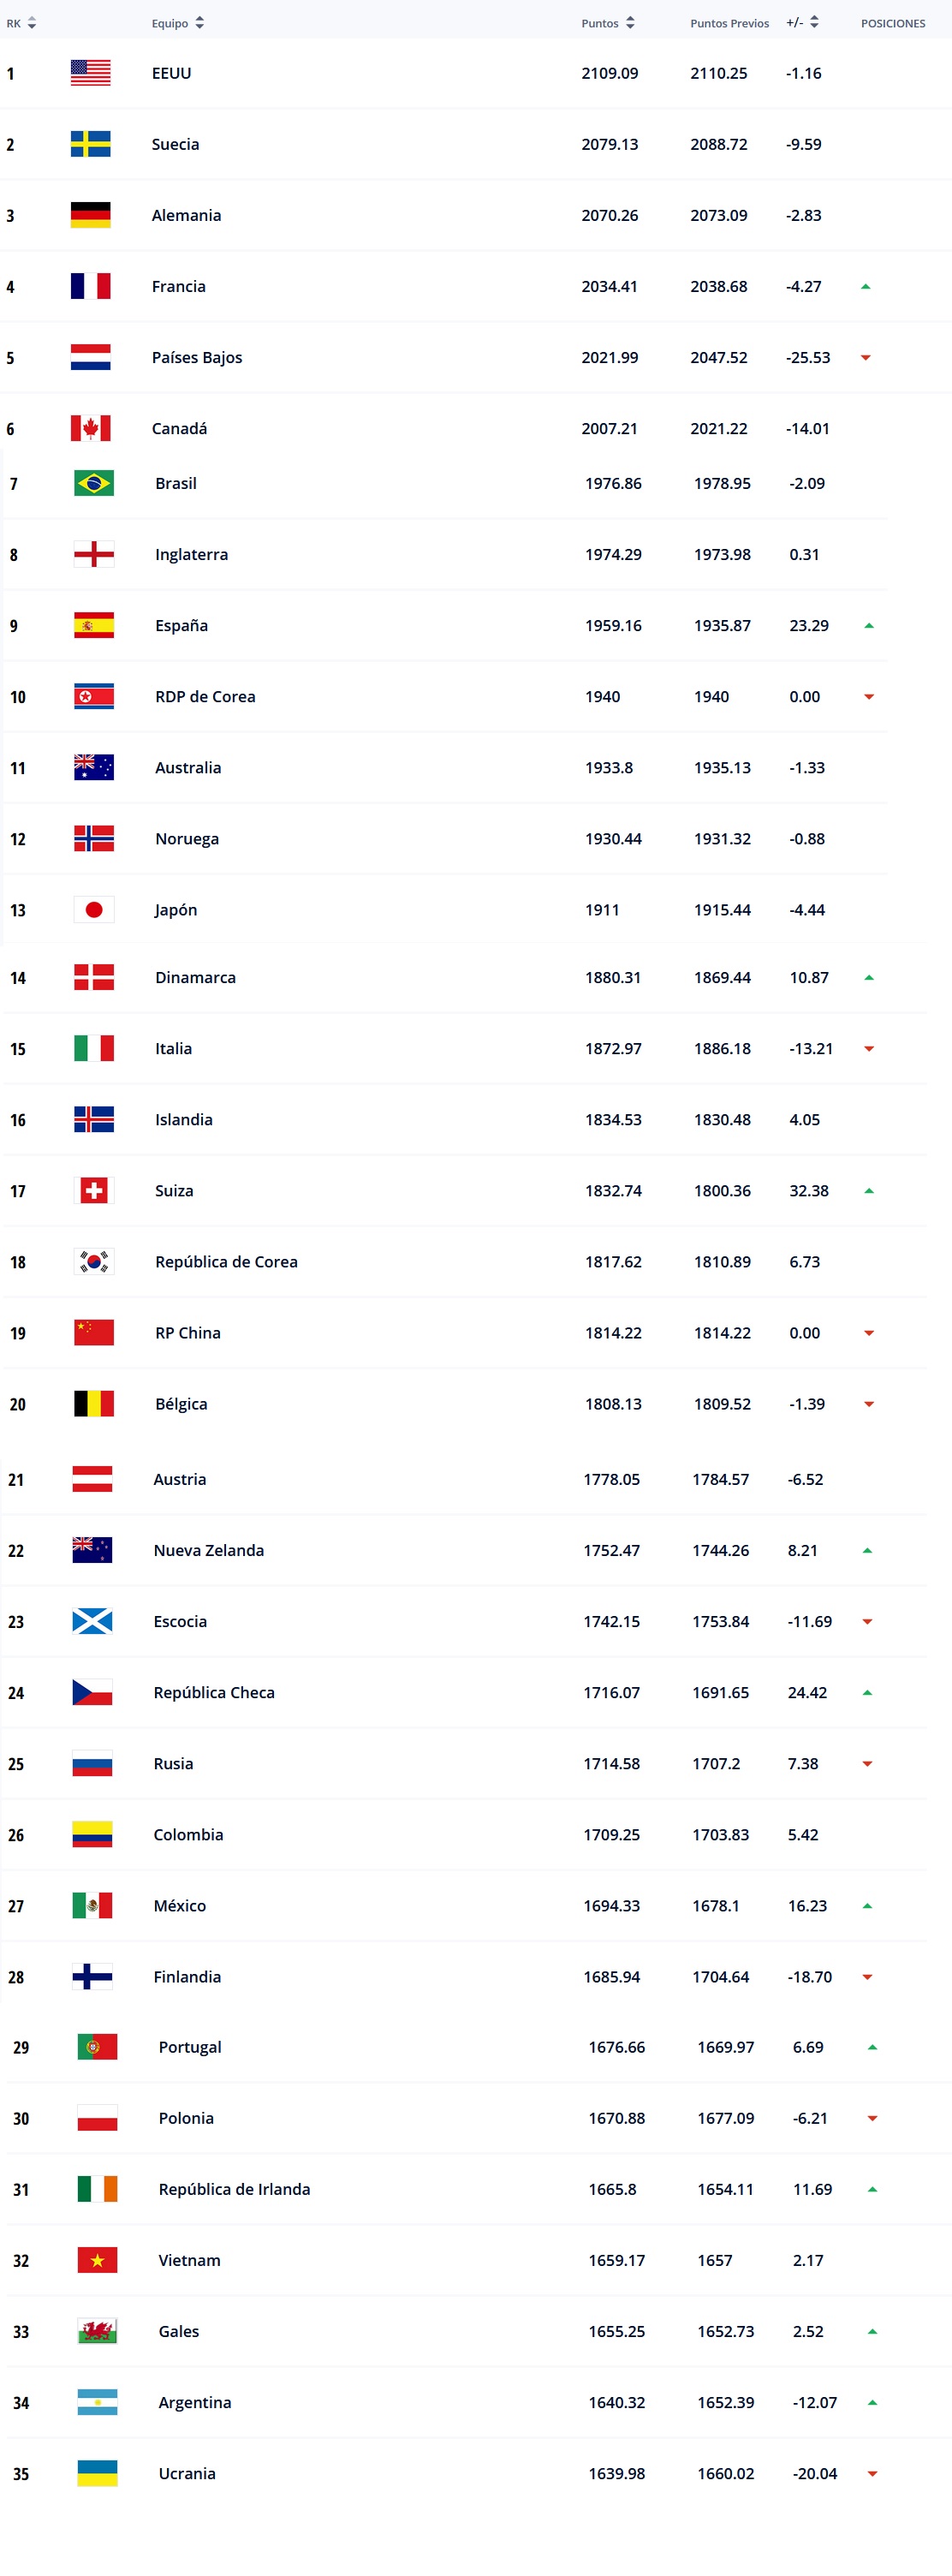The image size is (952, 2576).
Task: Sort by Equipo column arrows
Action: [200, 23]
